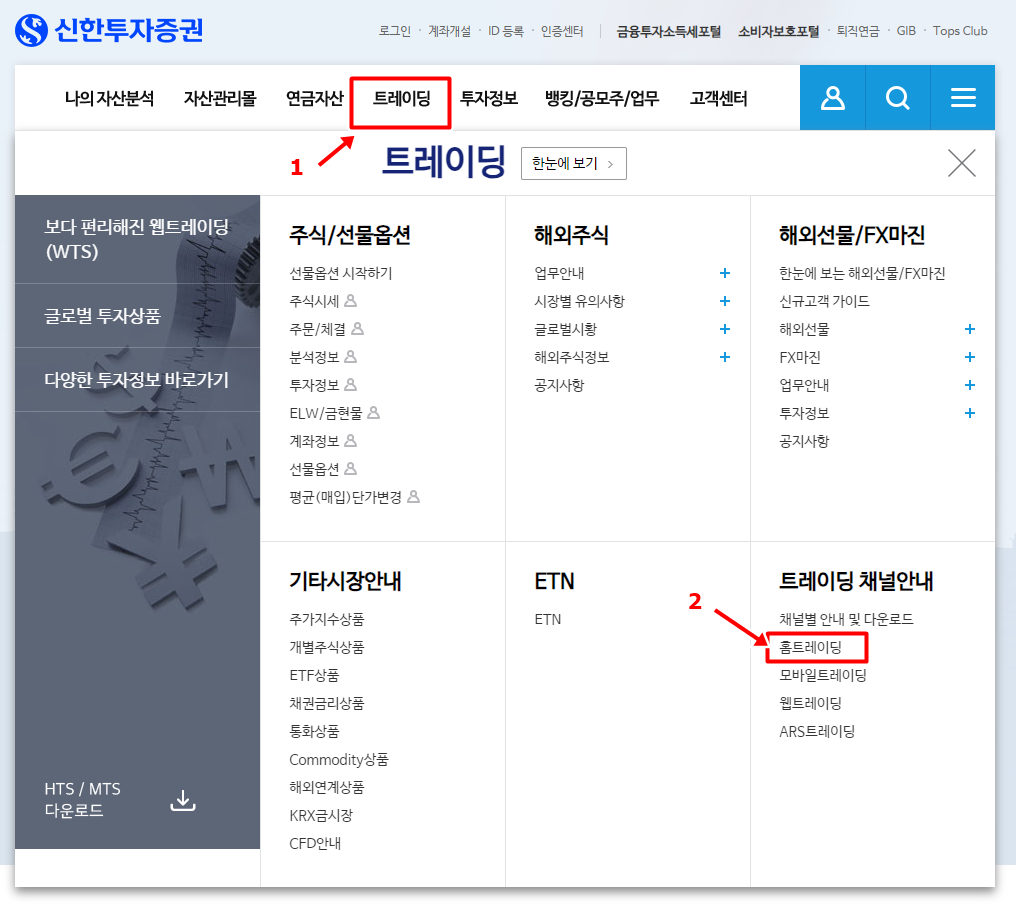
Task: Click the HTS / MTS download icon
Action: coord(183,800)
